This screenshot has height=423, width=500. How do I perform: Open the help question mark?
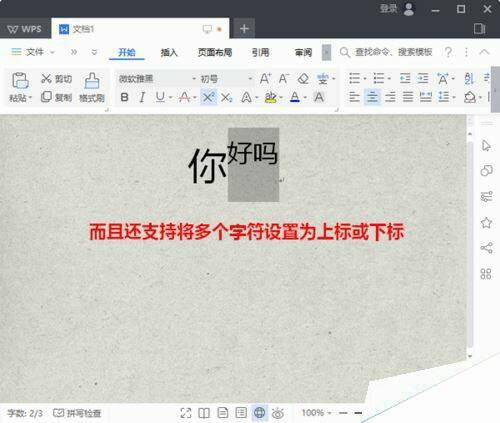pyautogui.click(x=448, y=52)
